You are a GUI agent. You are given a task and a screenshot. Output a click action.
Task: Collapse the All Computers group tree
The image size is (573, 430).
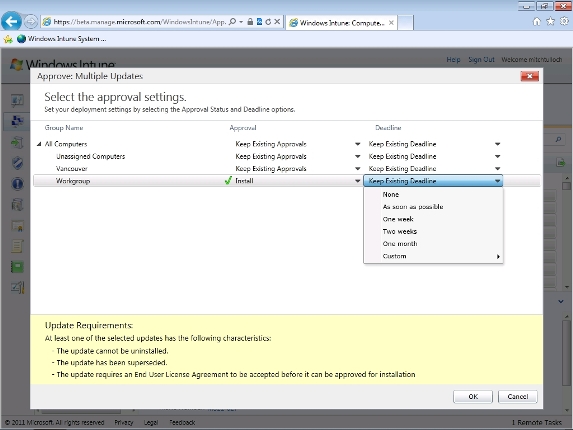39,144
